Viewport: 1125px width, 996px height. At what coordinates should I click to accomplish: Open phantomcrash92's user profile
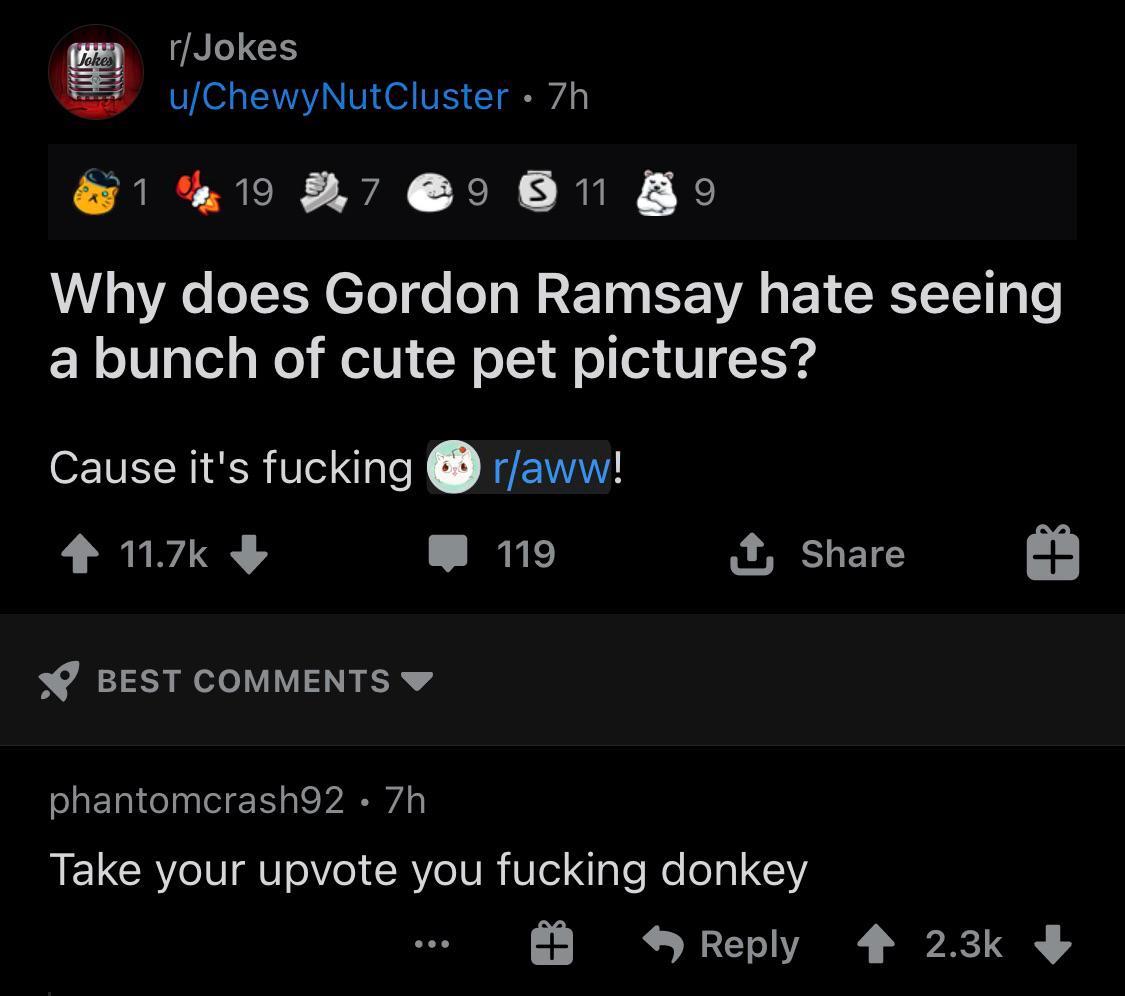(x=196, y=800)
